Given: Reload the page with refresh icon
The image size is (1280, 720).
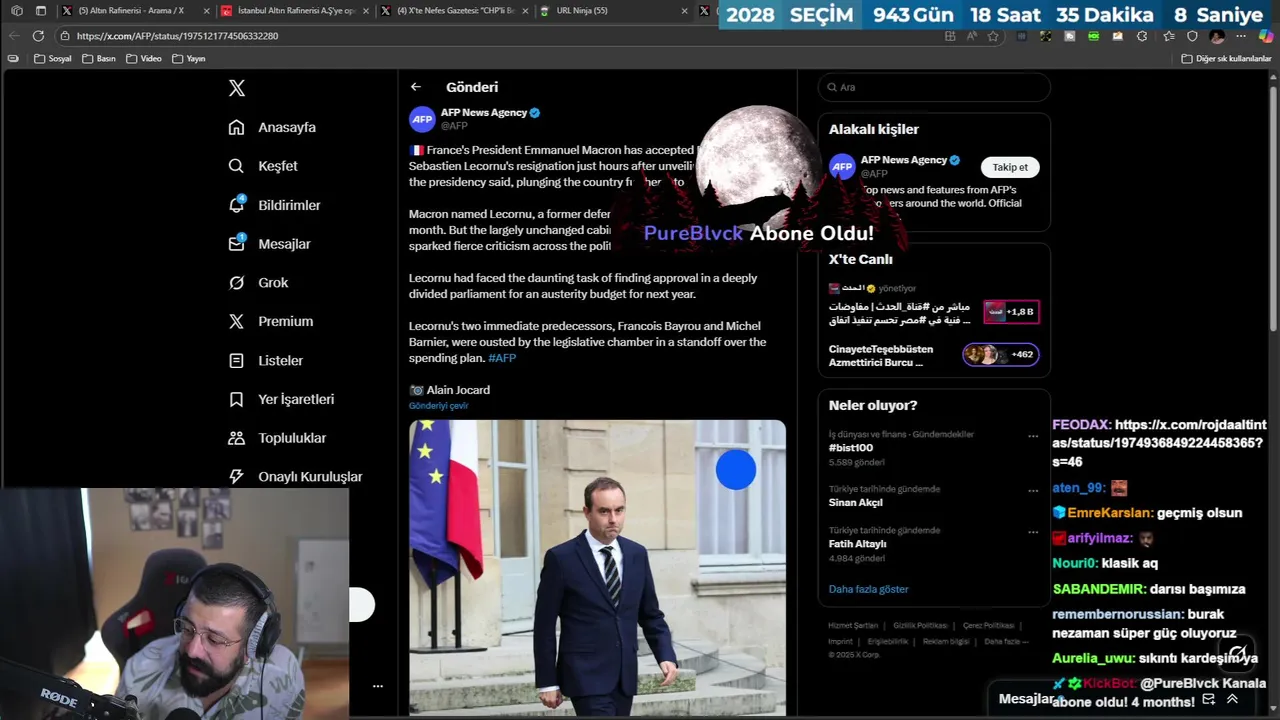Looking at the screenshot, I should 38,35.
